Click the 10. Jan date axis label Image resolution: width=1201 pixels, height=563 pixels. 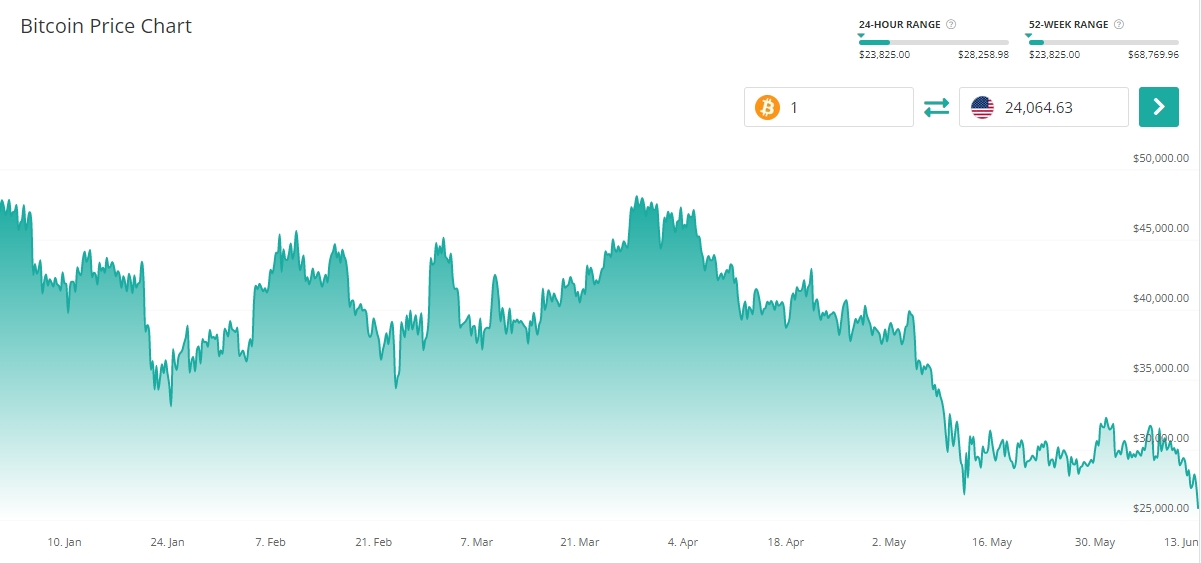[x=65, y=542]
